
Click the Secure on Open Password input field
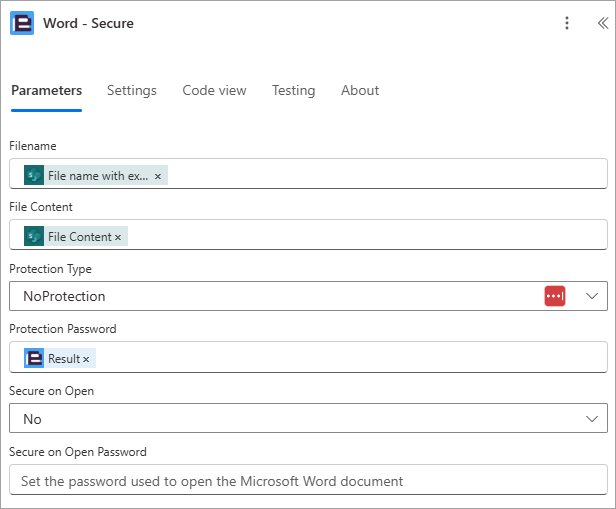point(308,480)
